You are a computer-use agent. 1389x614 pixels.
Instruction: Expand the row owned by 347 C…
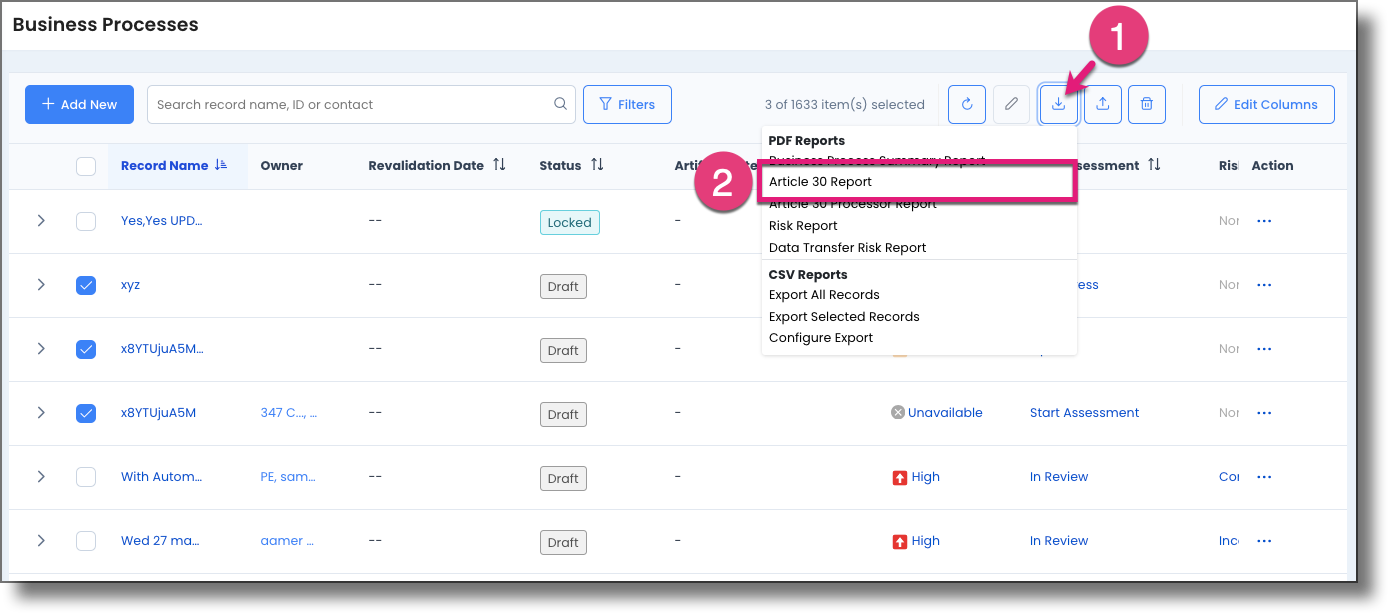pos(41,413)
